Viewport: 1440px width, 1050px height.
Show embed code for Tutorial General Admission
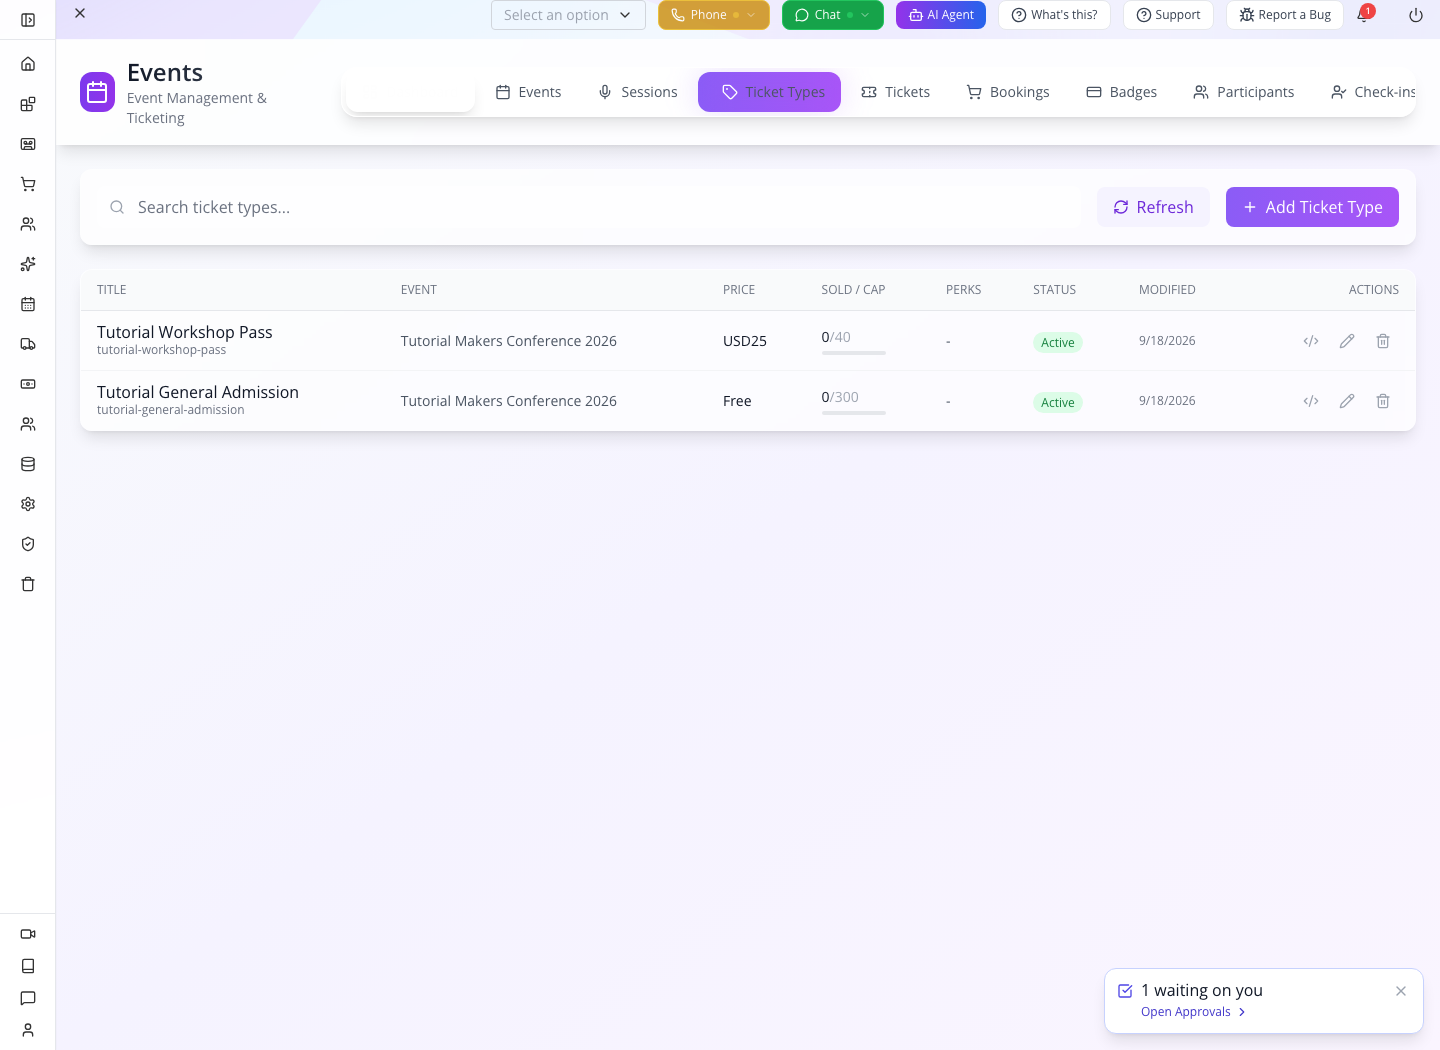tap(1311, 401)
